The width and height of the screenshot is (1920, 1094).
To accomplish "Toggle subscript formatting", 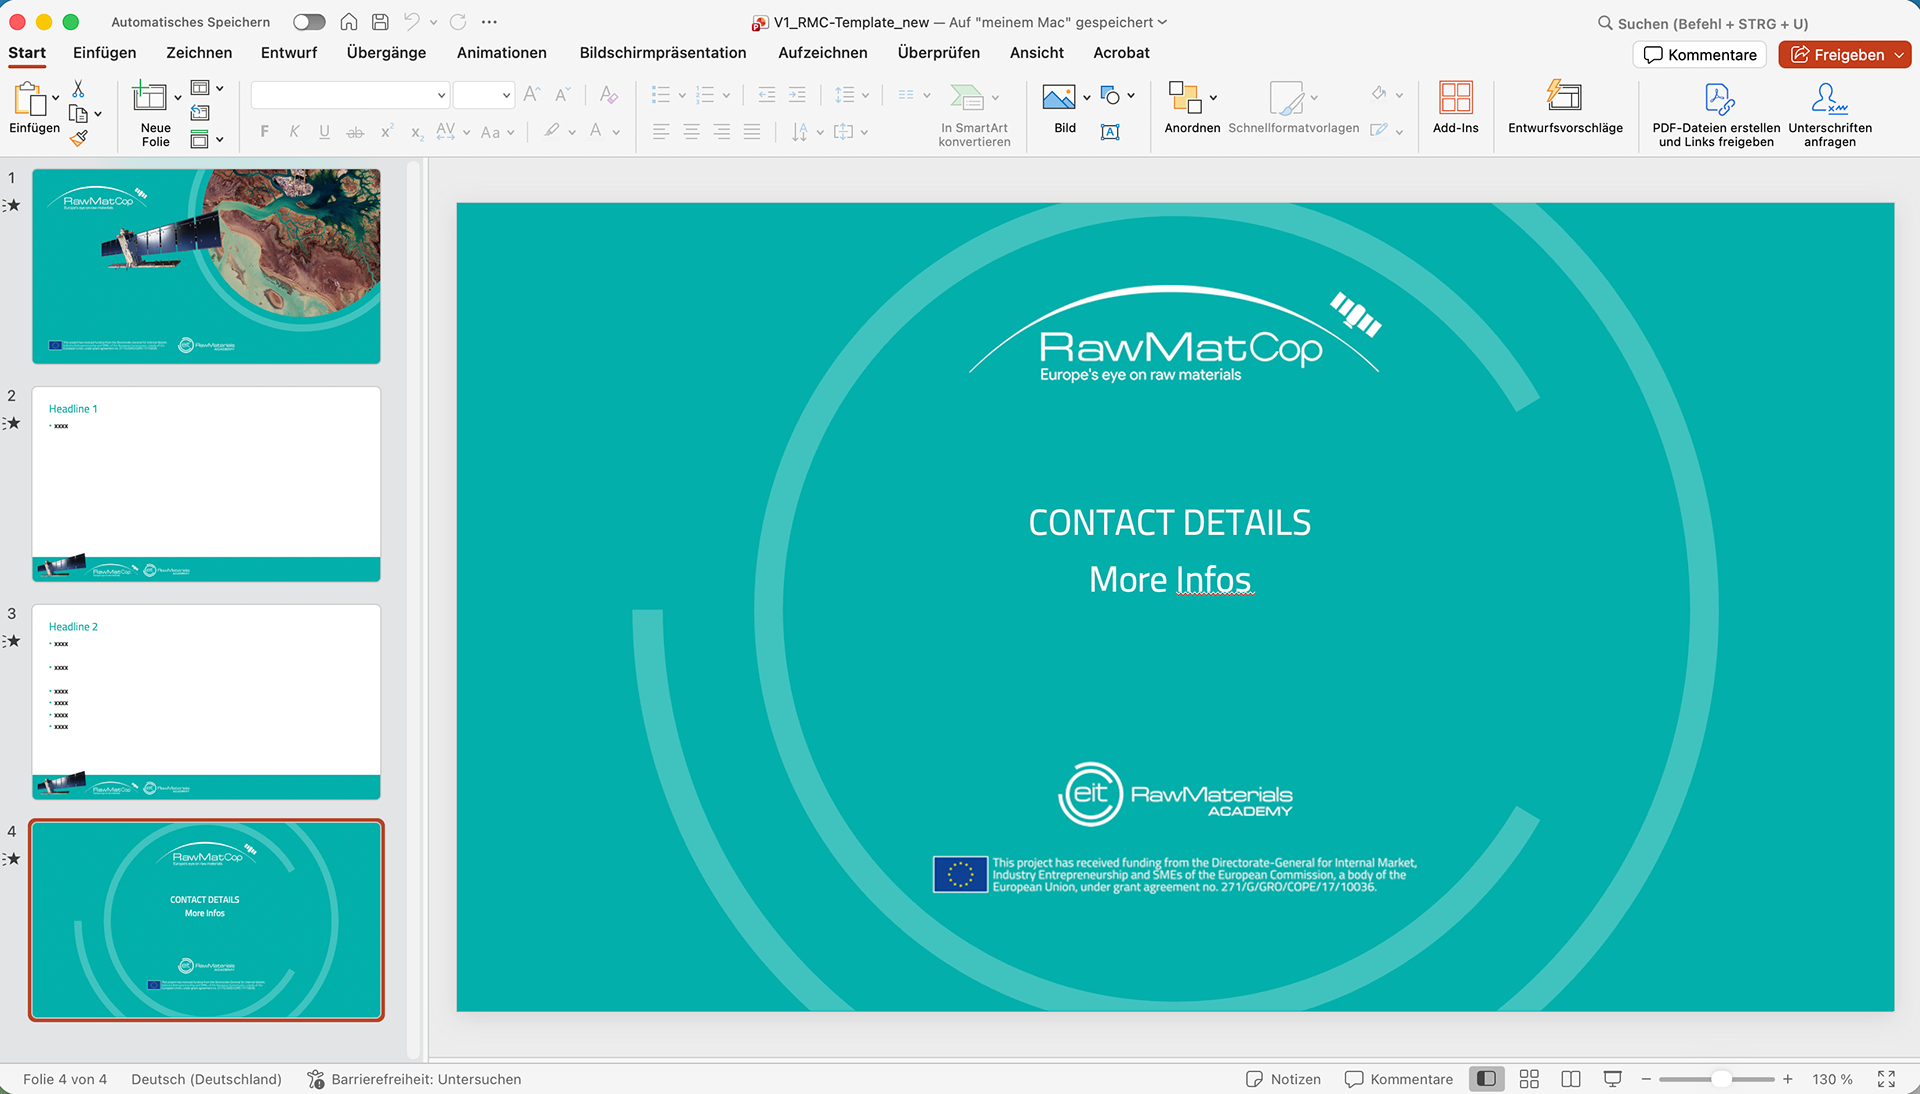I will [417, 132].
